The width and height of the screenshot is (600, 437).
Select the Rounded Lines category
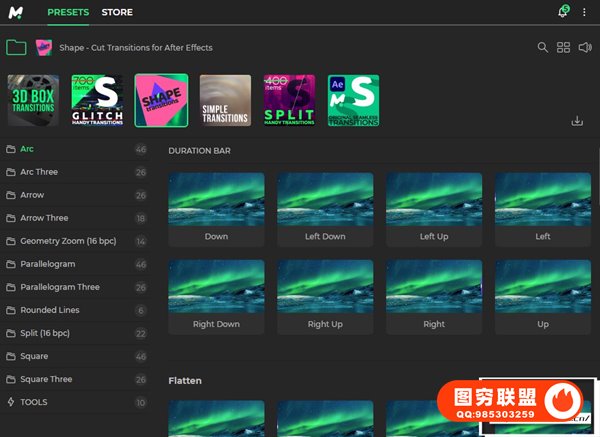point(51,310)
